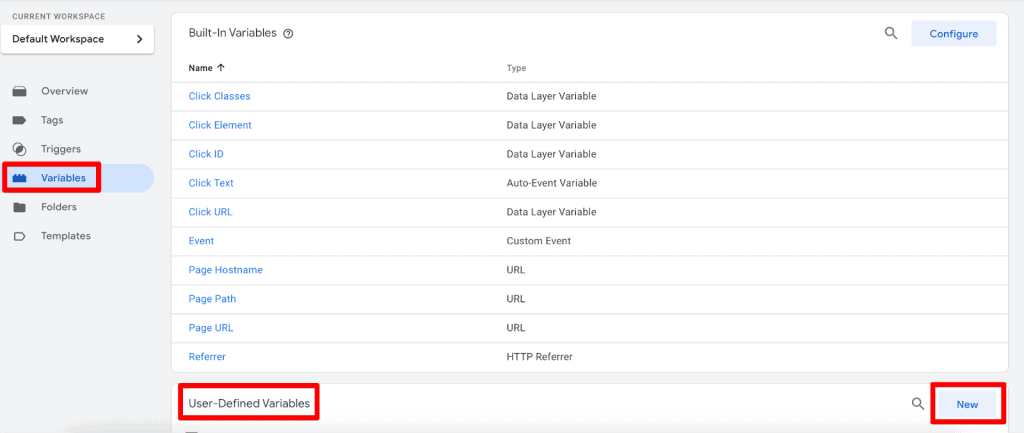Screen dimensions: 1024x433
Task: Click the Triggers circle icon
Action: [x=20, y=150]
